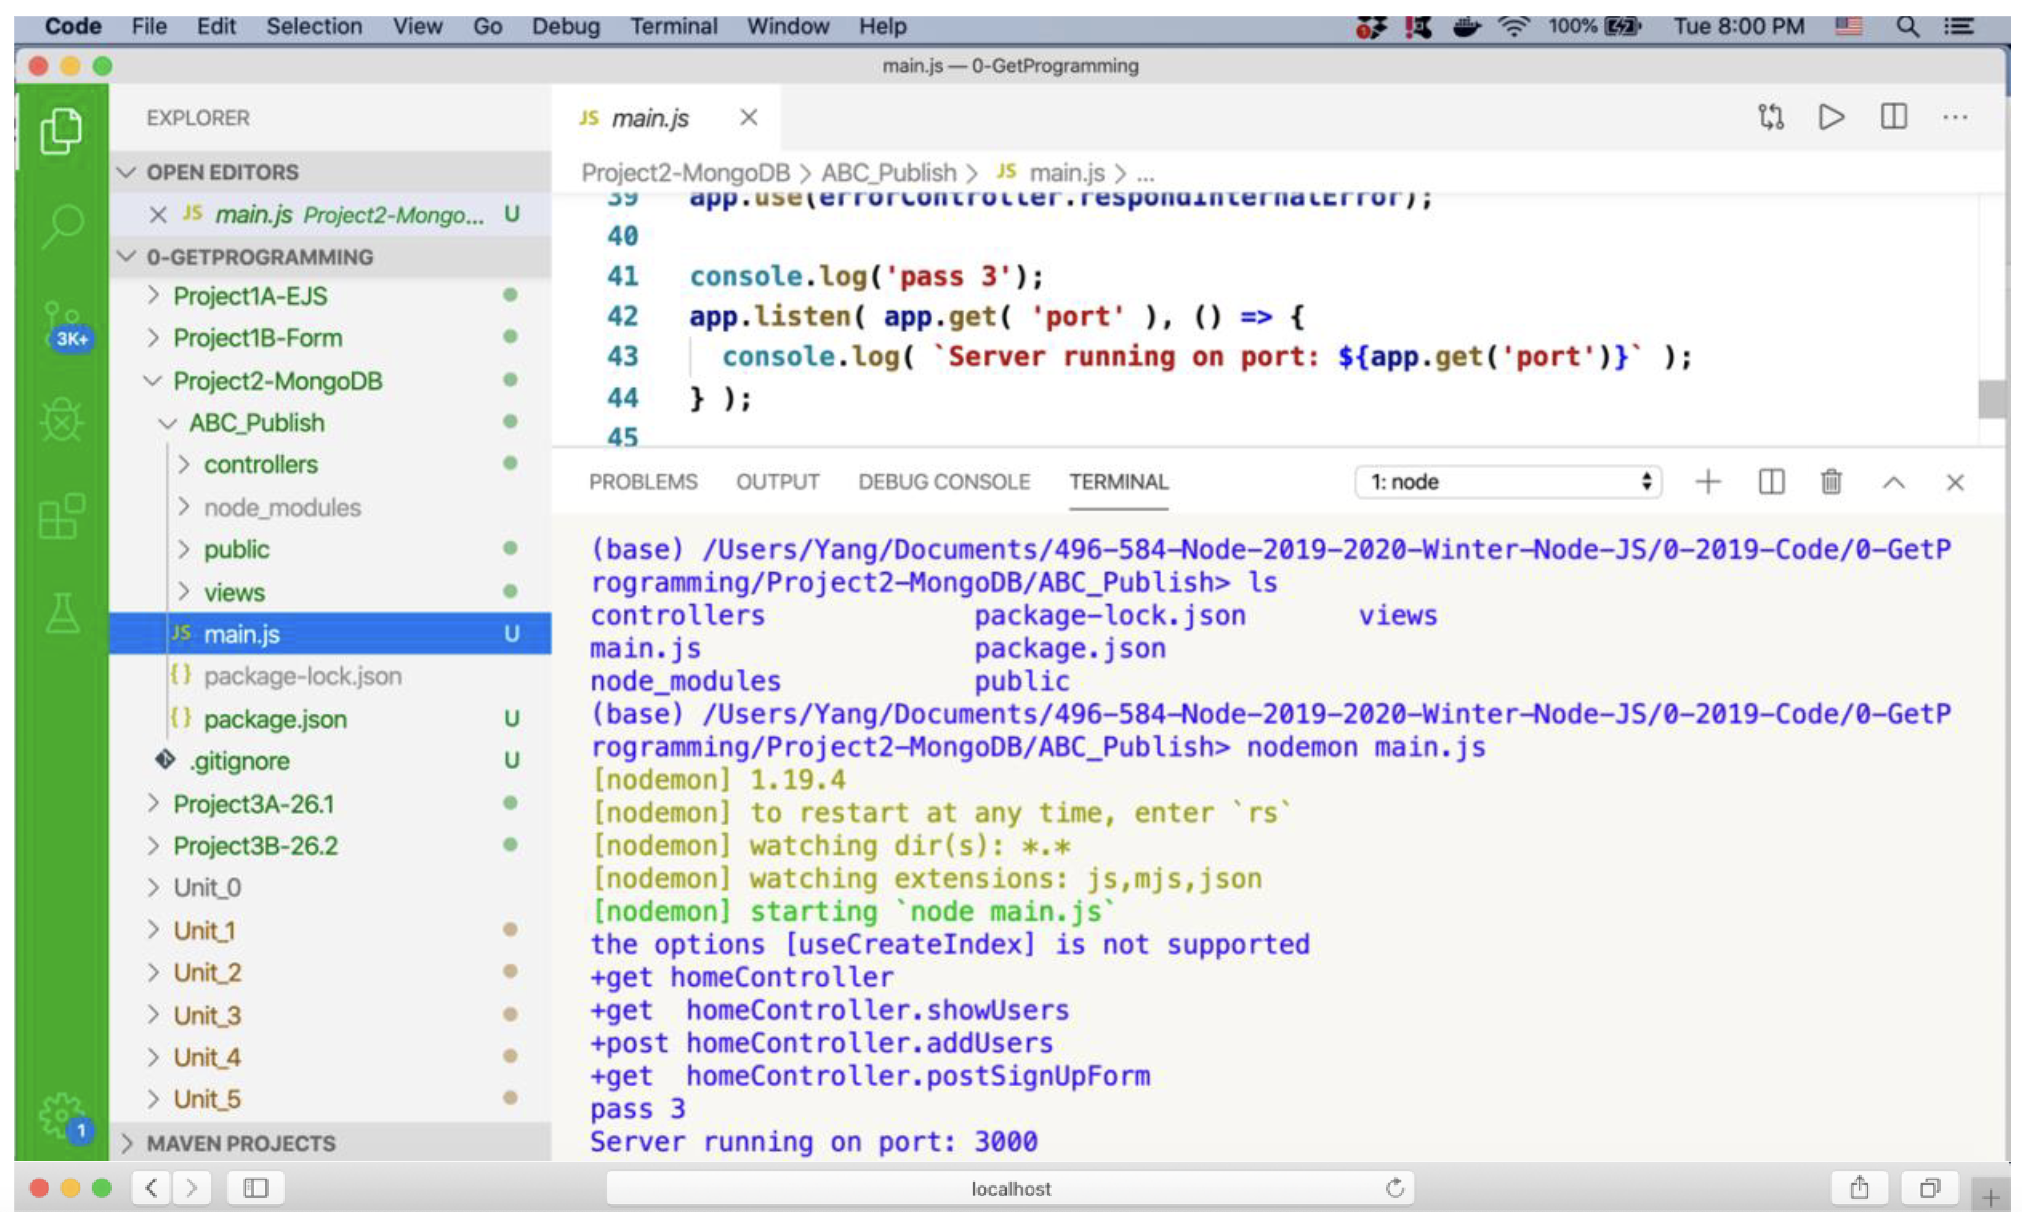Open the Terminal menu in menu bar

tap(673, 26)
